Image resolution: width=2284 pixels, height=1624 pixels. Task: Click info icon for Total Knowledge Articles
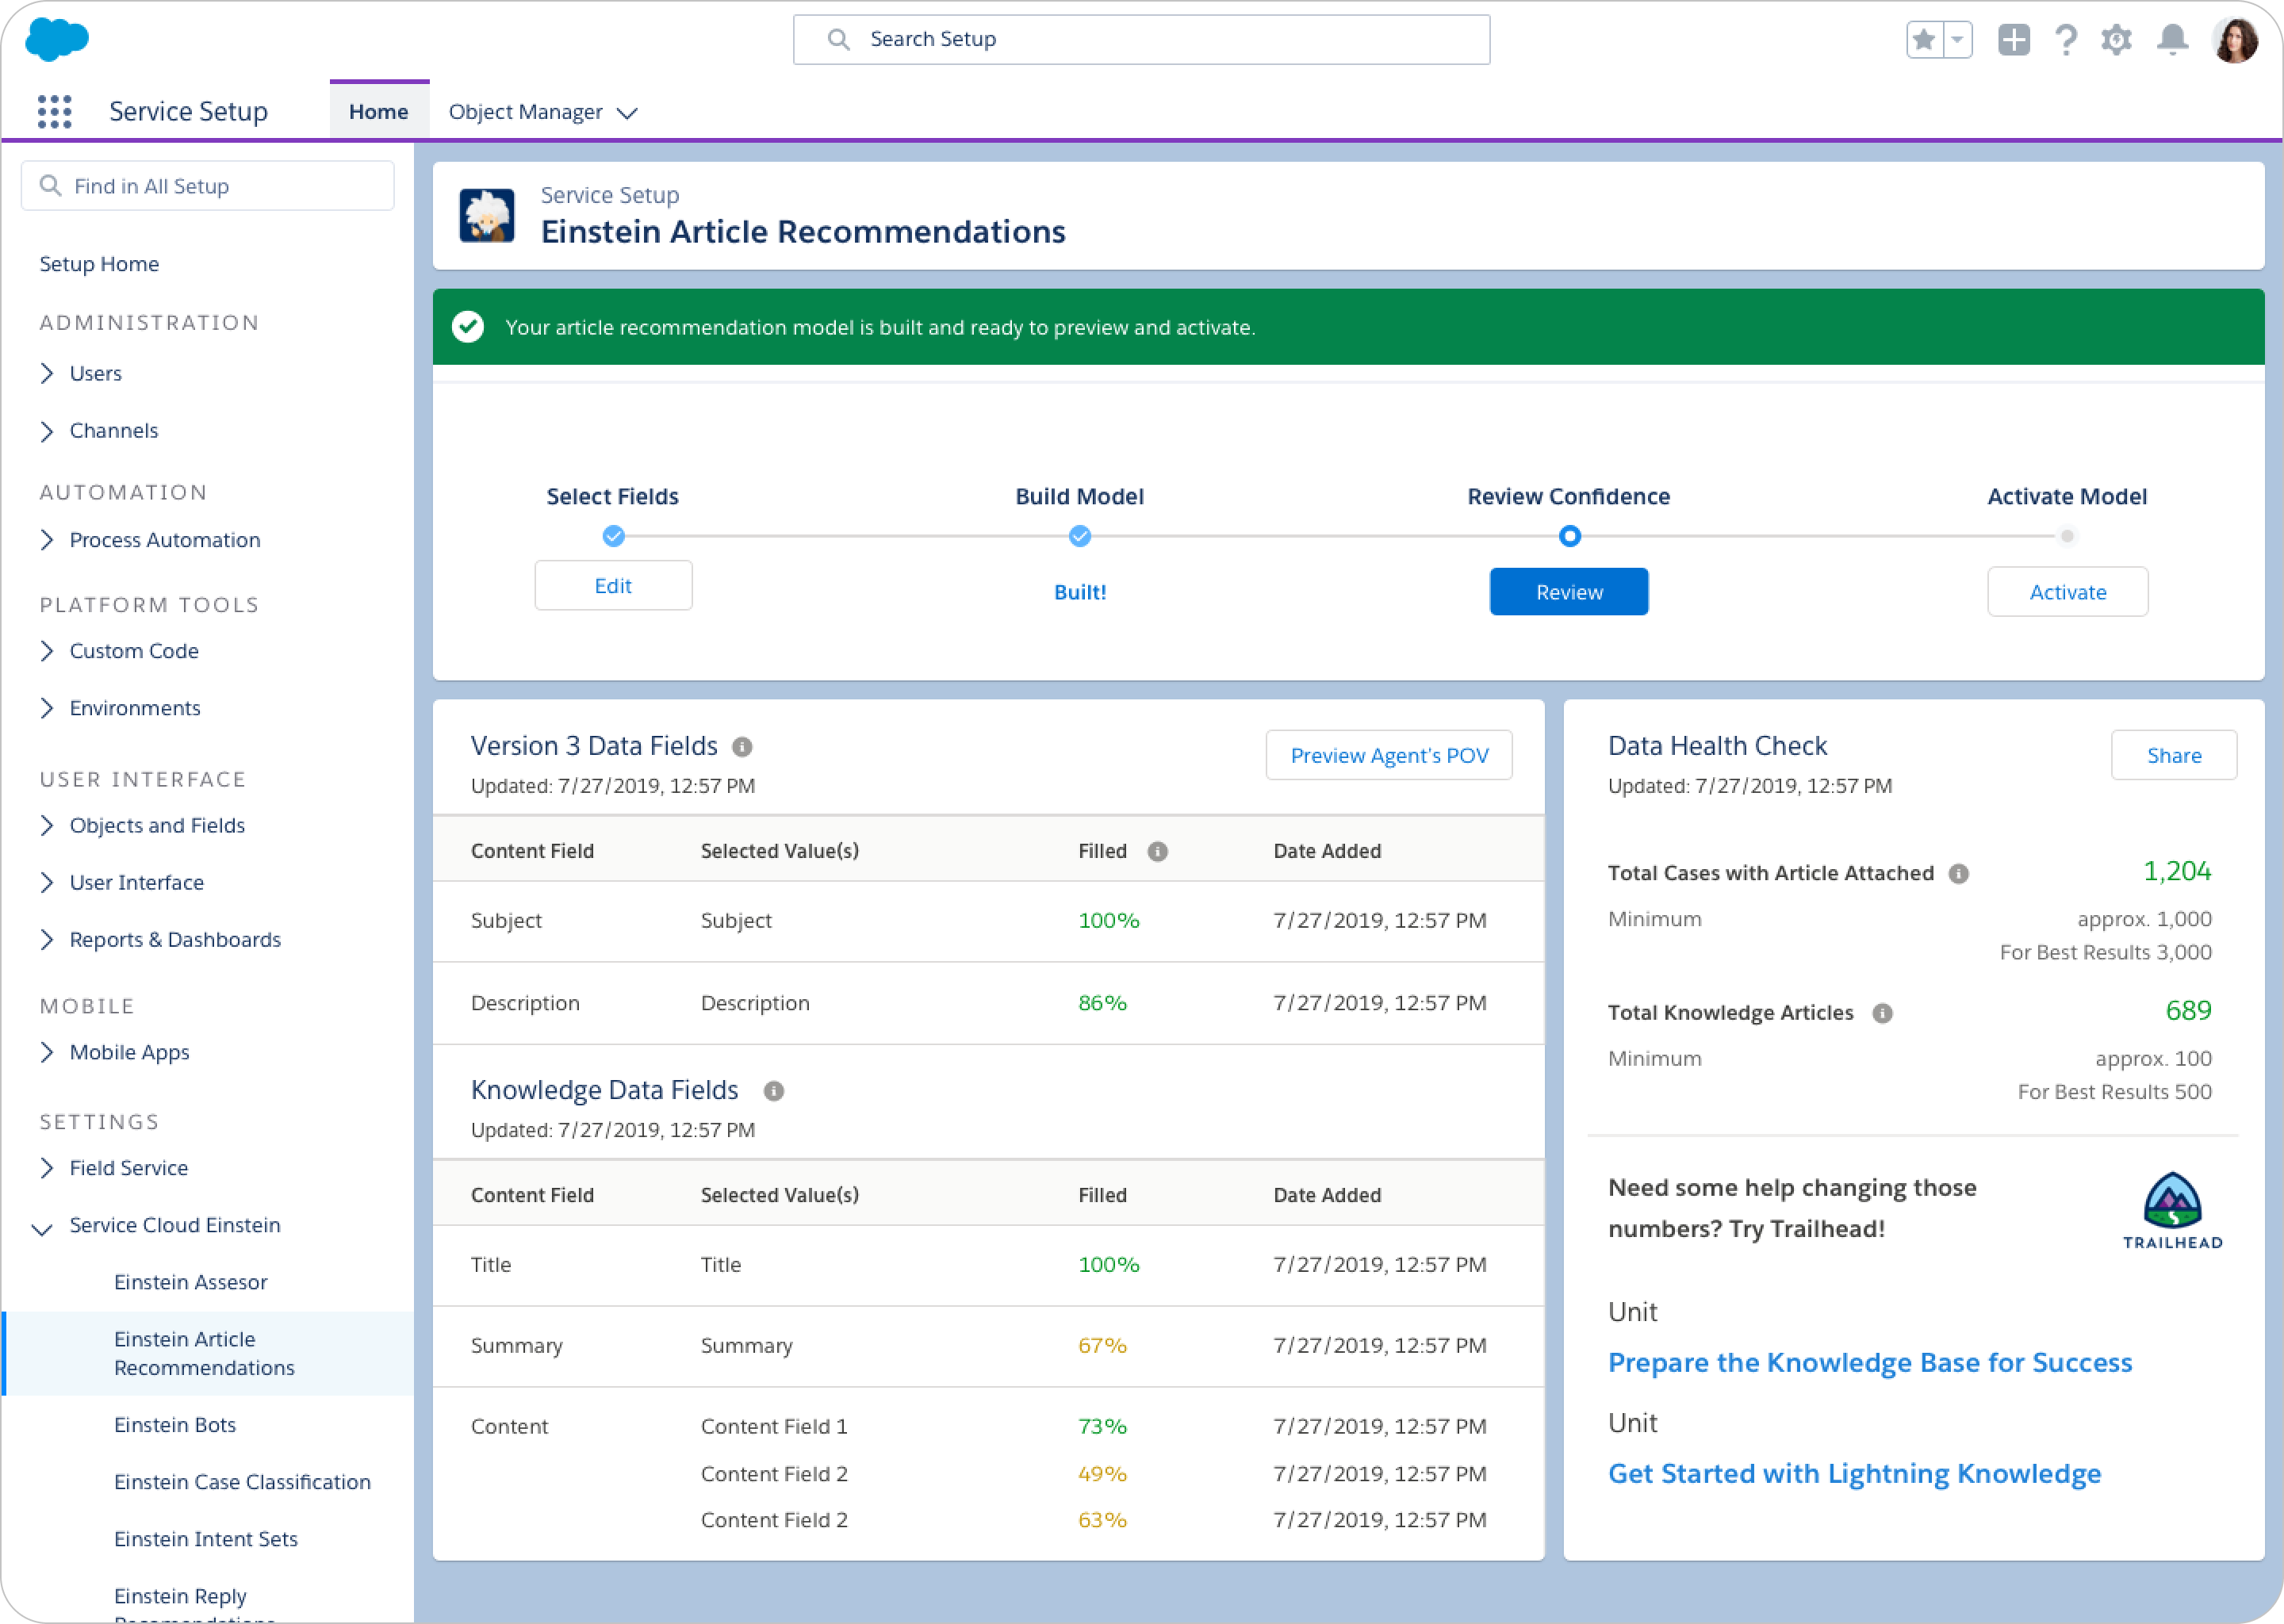pos(1882,1014)
